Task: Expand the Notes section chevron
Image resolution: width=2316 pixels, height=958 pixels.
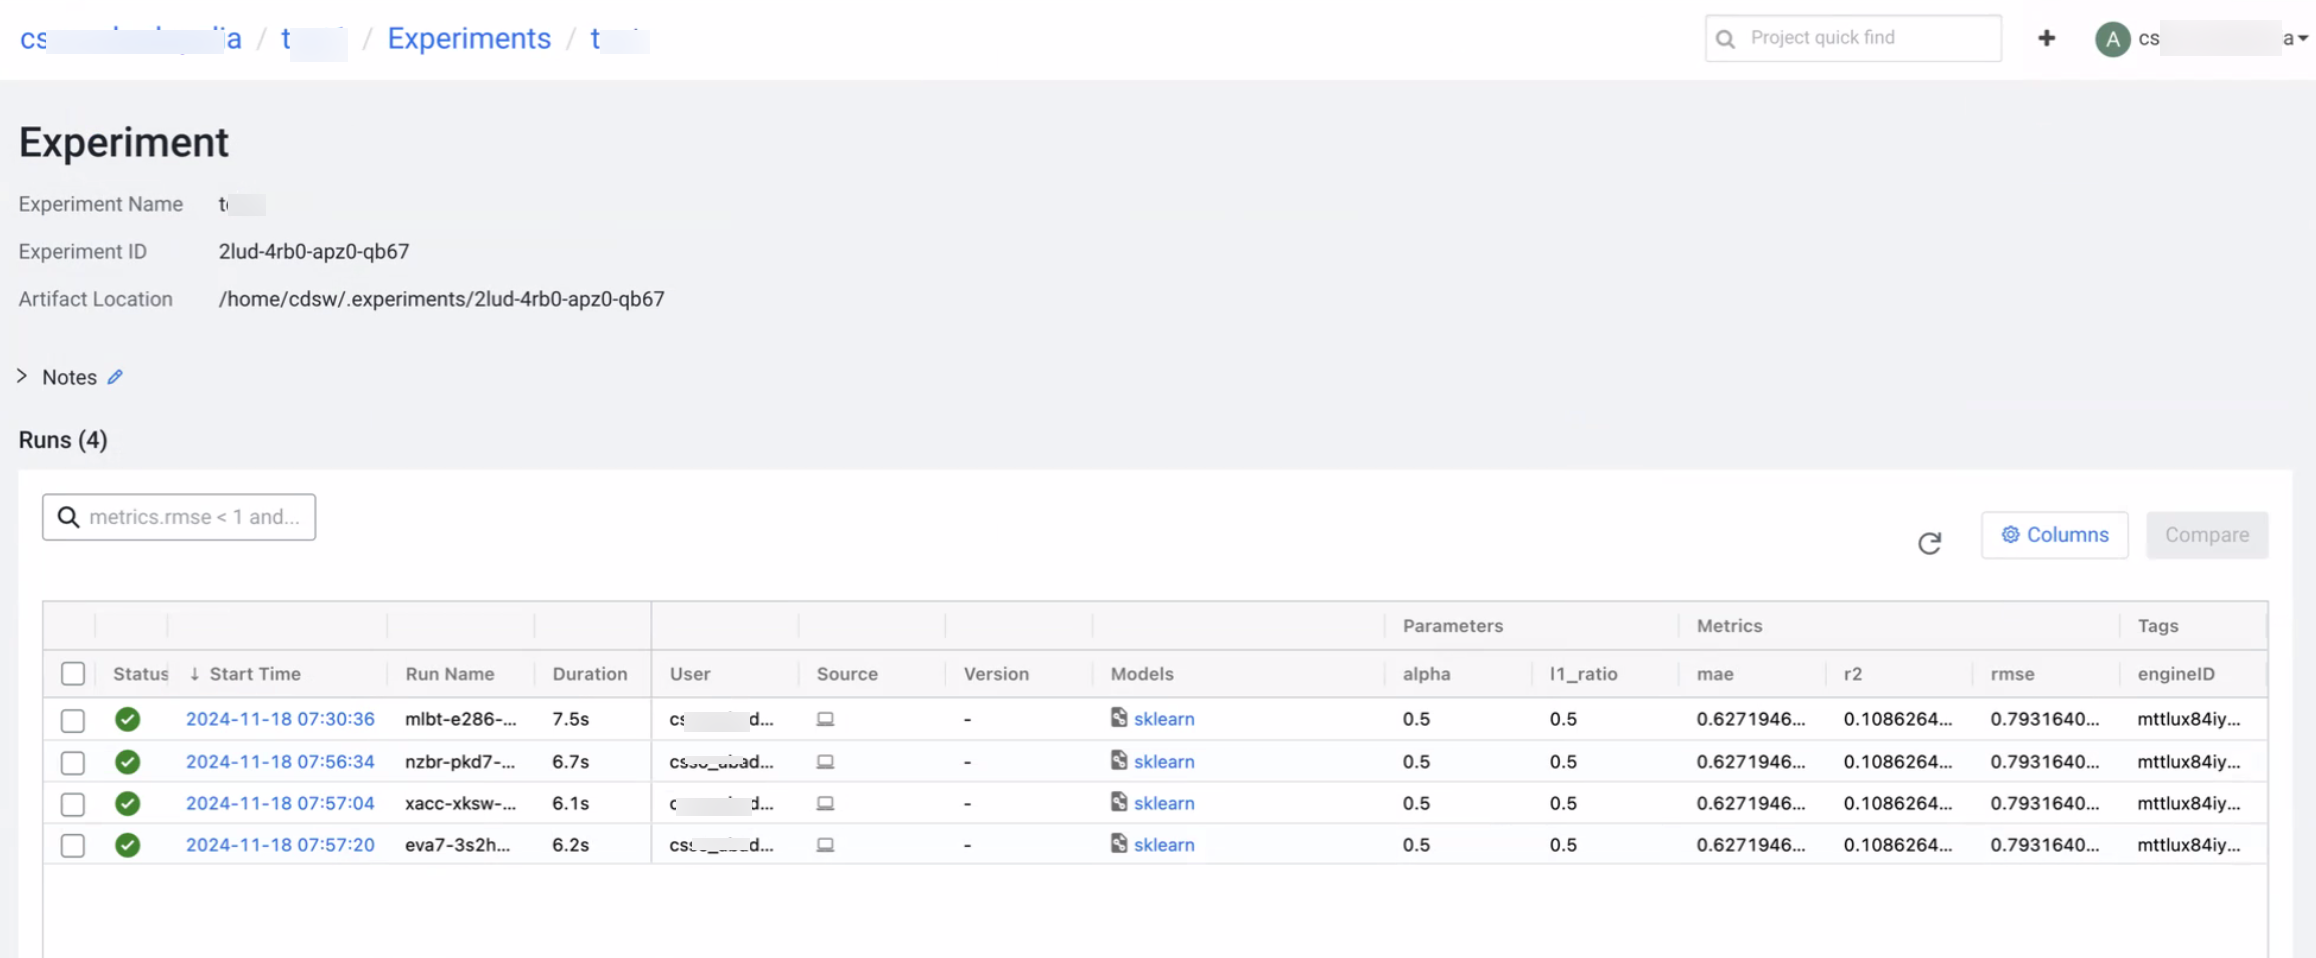Action: (22, 376)
